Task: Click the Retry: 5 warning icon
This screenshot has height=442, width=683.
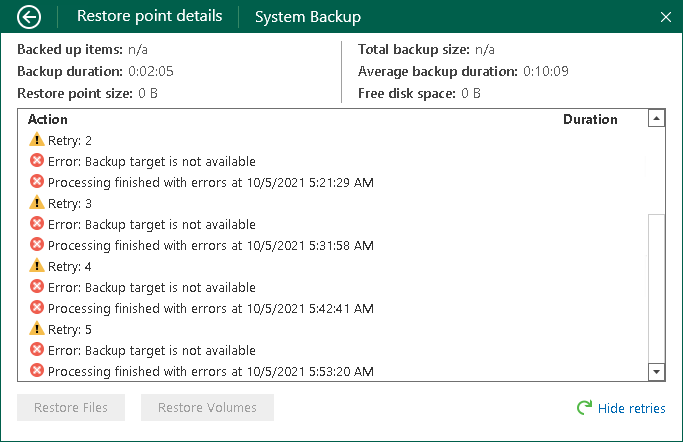Action: point(37,329)
